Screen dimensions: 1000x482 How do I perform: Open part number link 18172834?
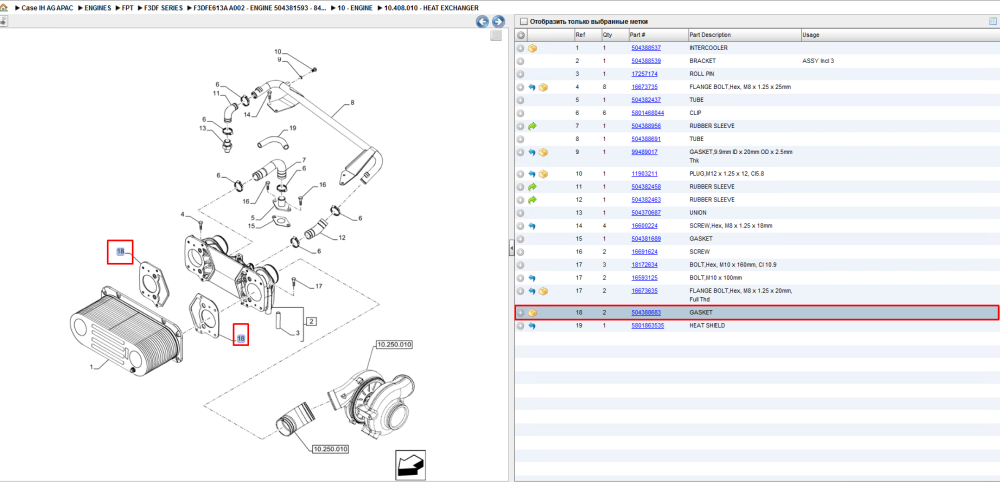644,265
